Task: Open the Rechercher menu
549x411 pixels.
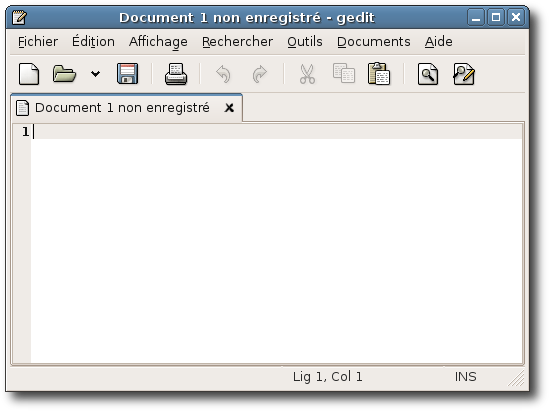Action: [237, 42]
